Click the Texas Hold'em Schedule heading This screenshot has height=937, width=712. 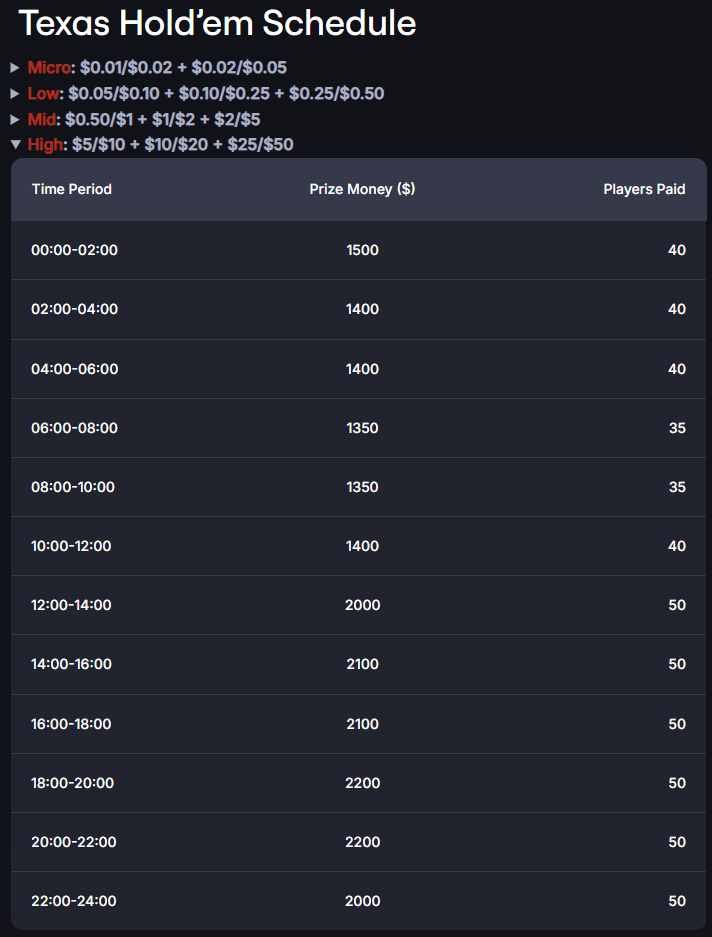point(218,23)
